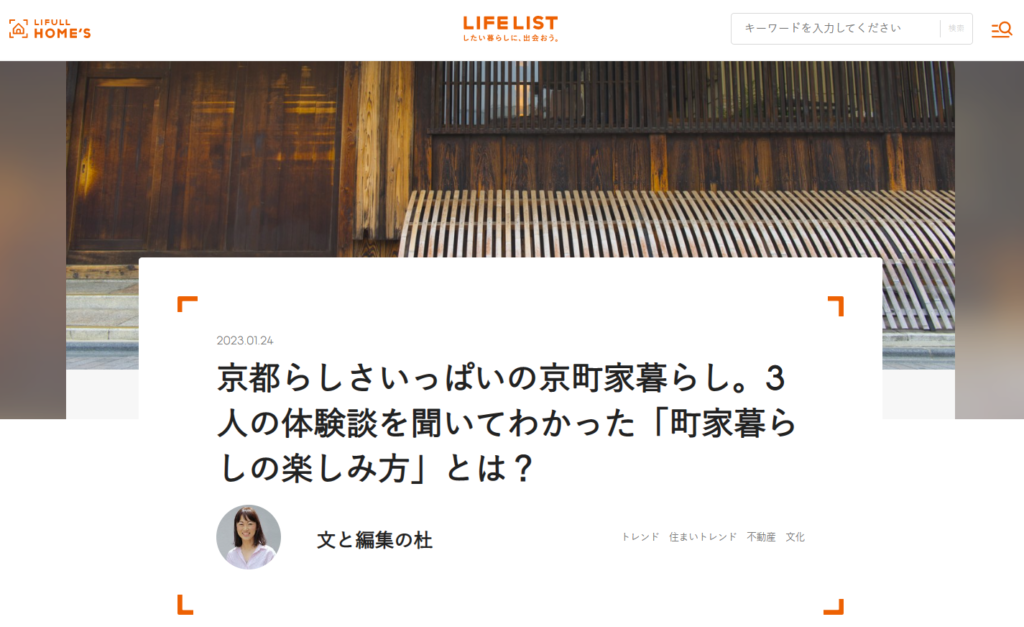Click the 検索 search button

point(956,29)
